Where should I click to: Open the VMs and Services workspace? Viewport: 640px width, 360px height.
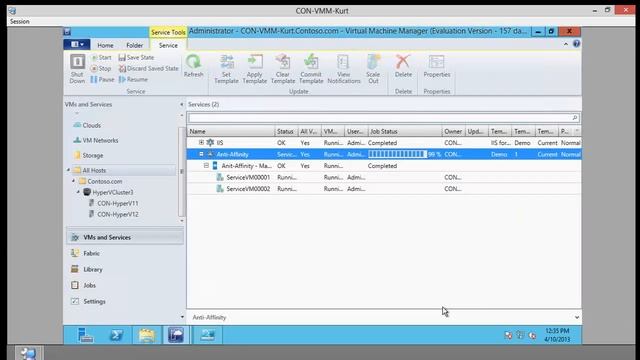pyautogui.click(x=124, y=237)
